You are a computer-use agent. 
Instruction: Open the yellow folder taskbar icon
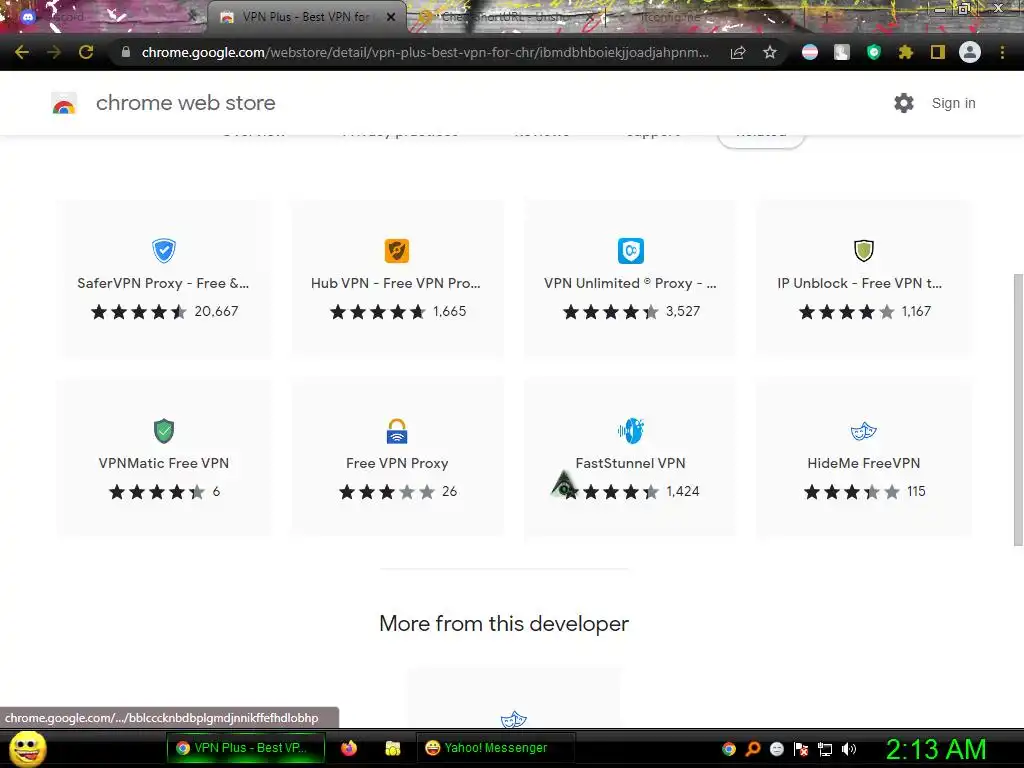coord(392,748)
